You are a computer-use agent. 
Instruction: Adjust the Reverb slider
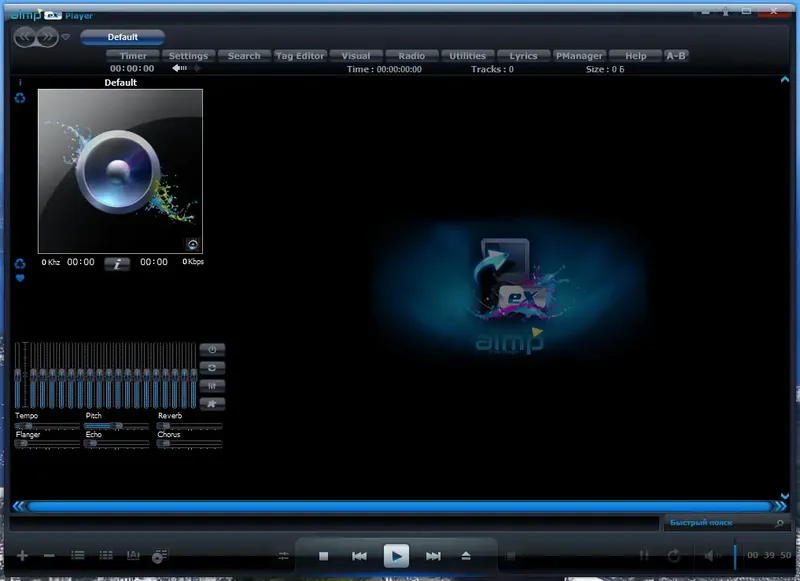click(x=189, y=426)
